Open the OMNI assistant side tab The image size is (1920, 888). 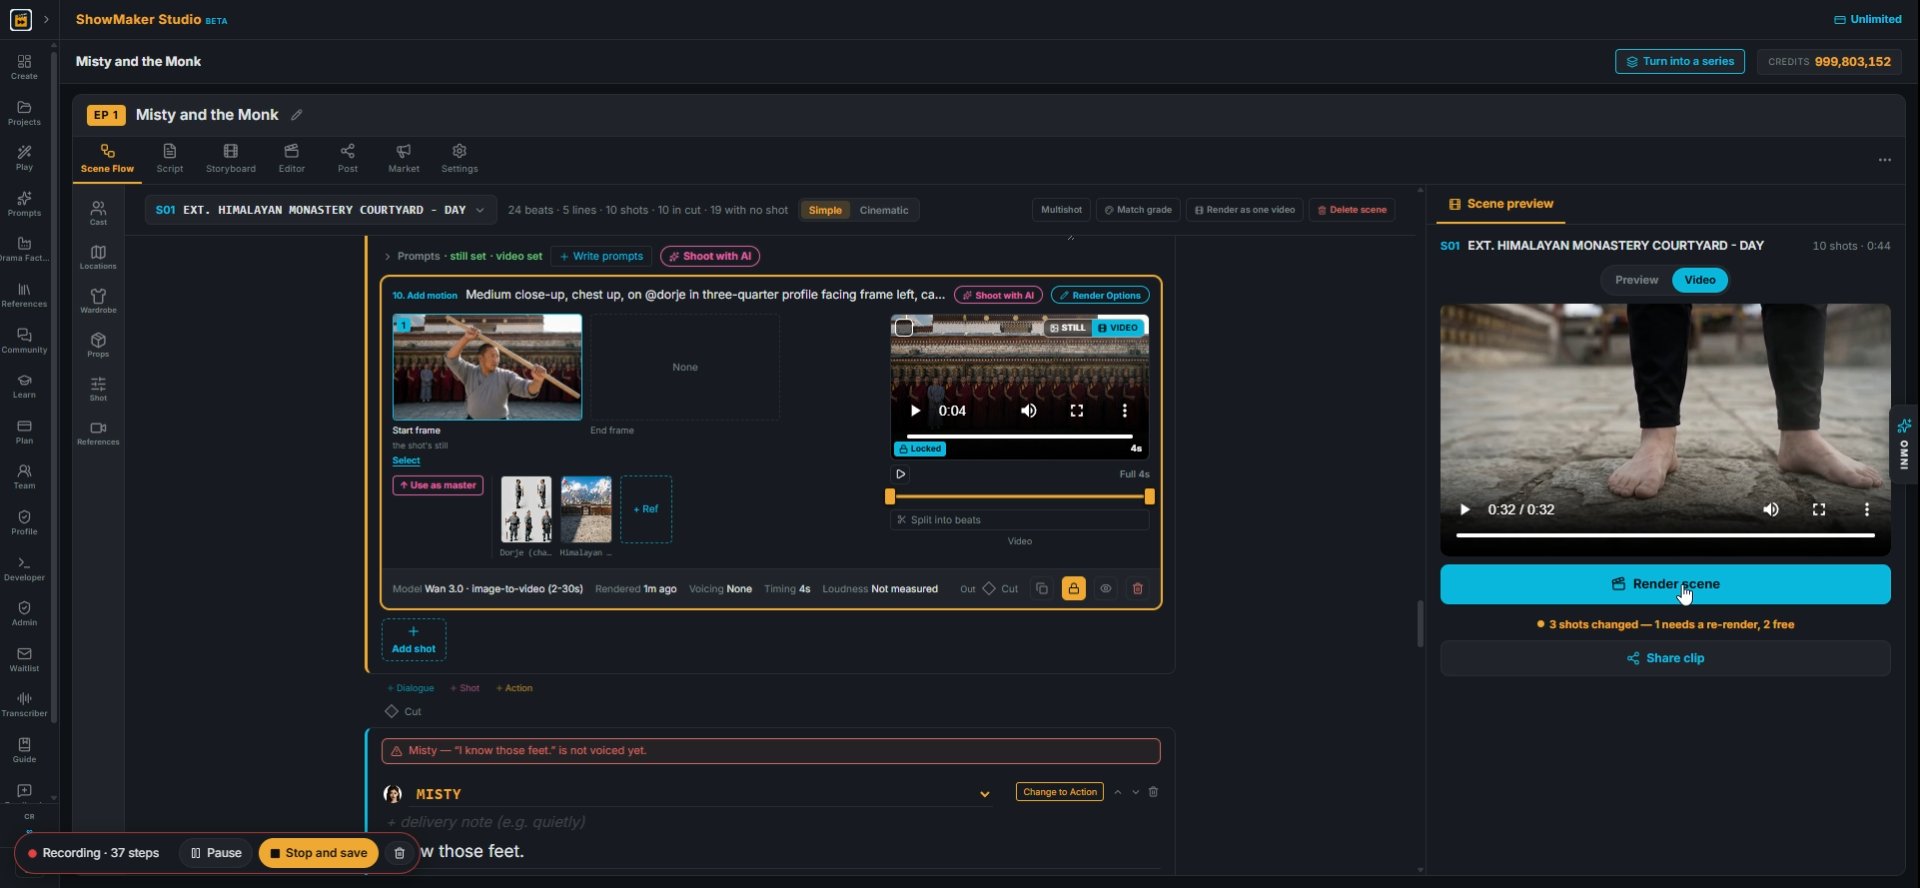pos(1904,445)
